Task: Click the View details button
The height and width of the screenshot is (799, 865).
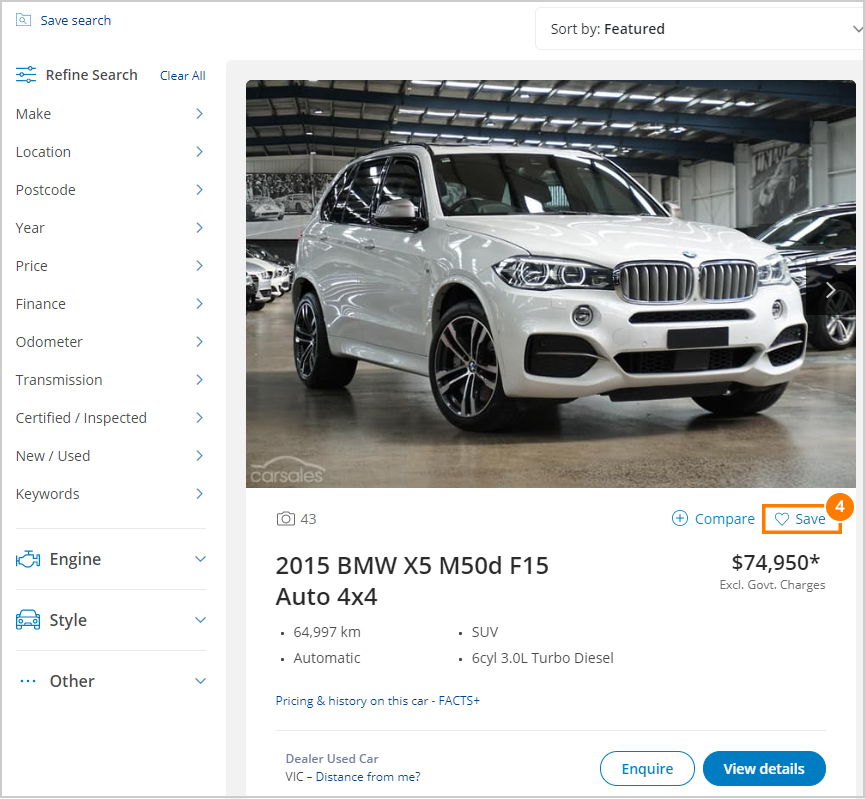Action: 764,769
